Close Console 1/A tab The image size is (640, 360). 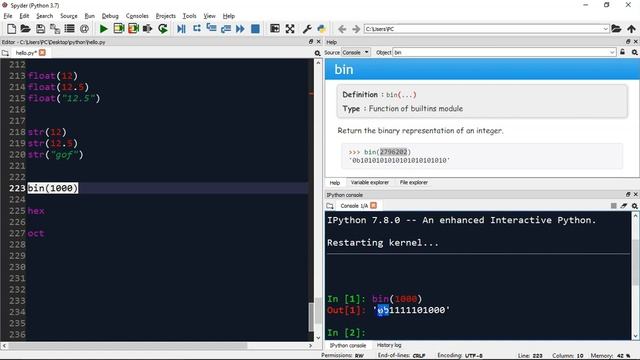click(x=373, y=206)
